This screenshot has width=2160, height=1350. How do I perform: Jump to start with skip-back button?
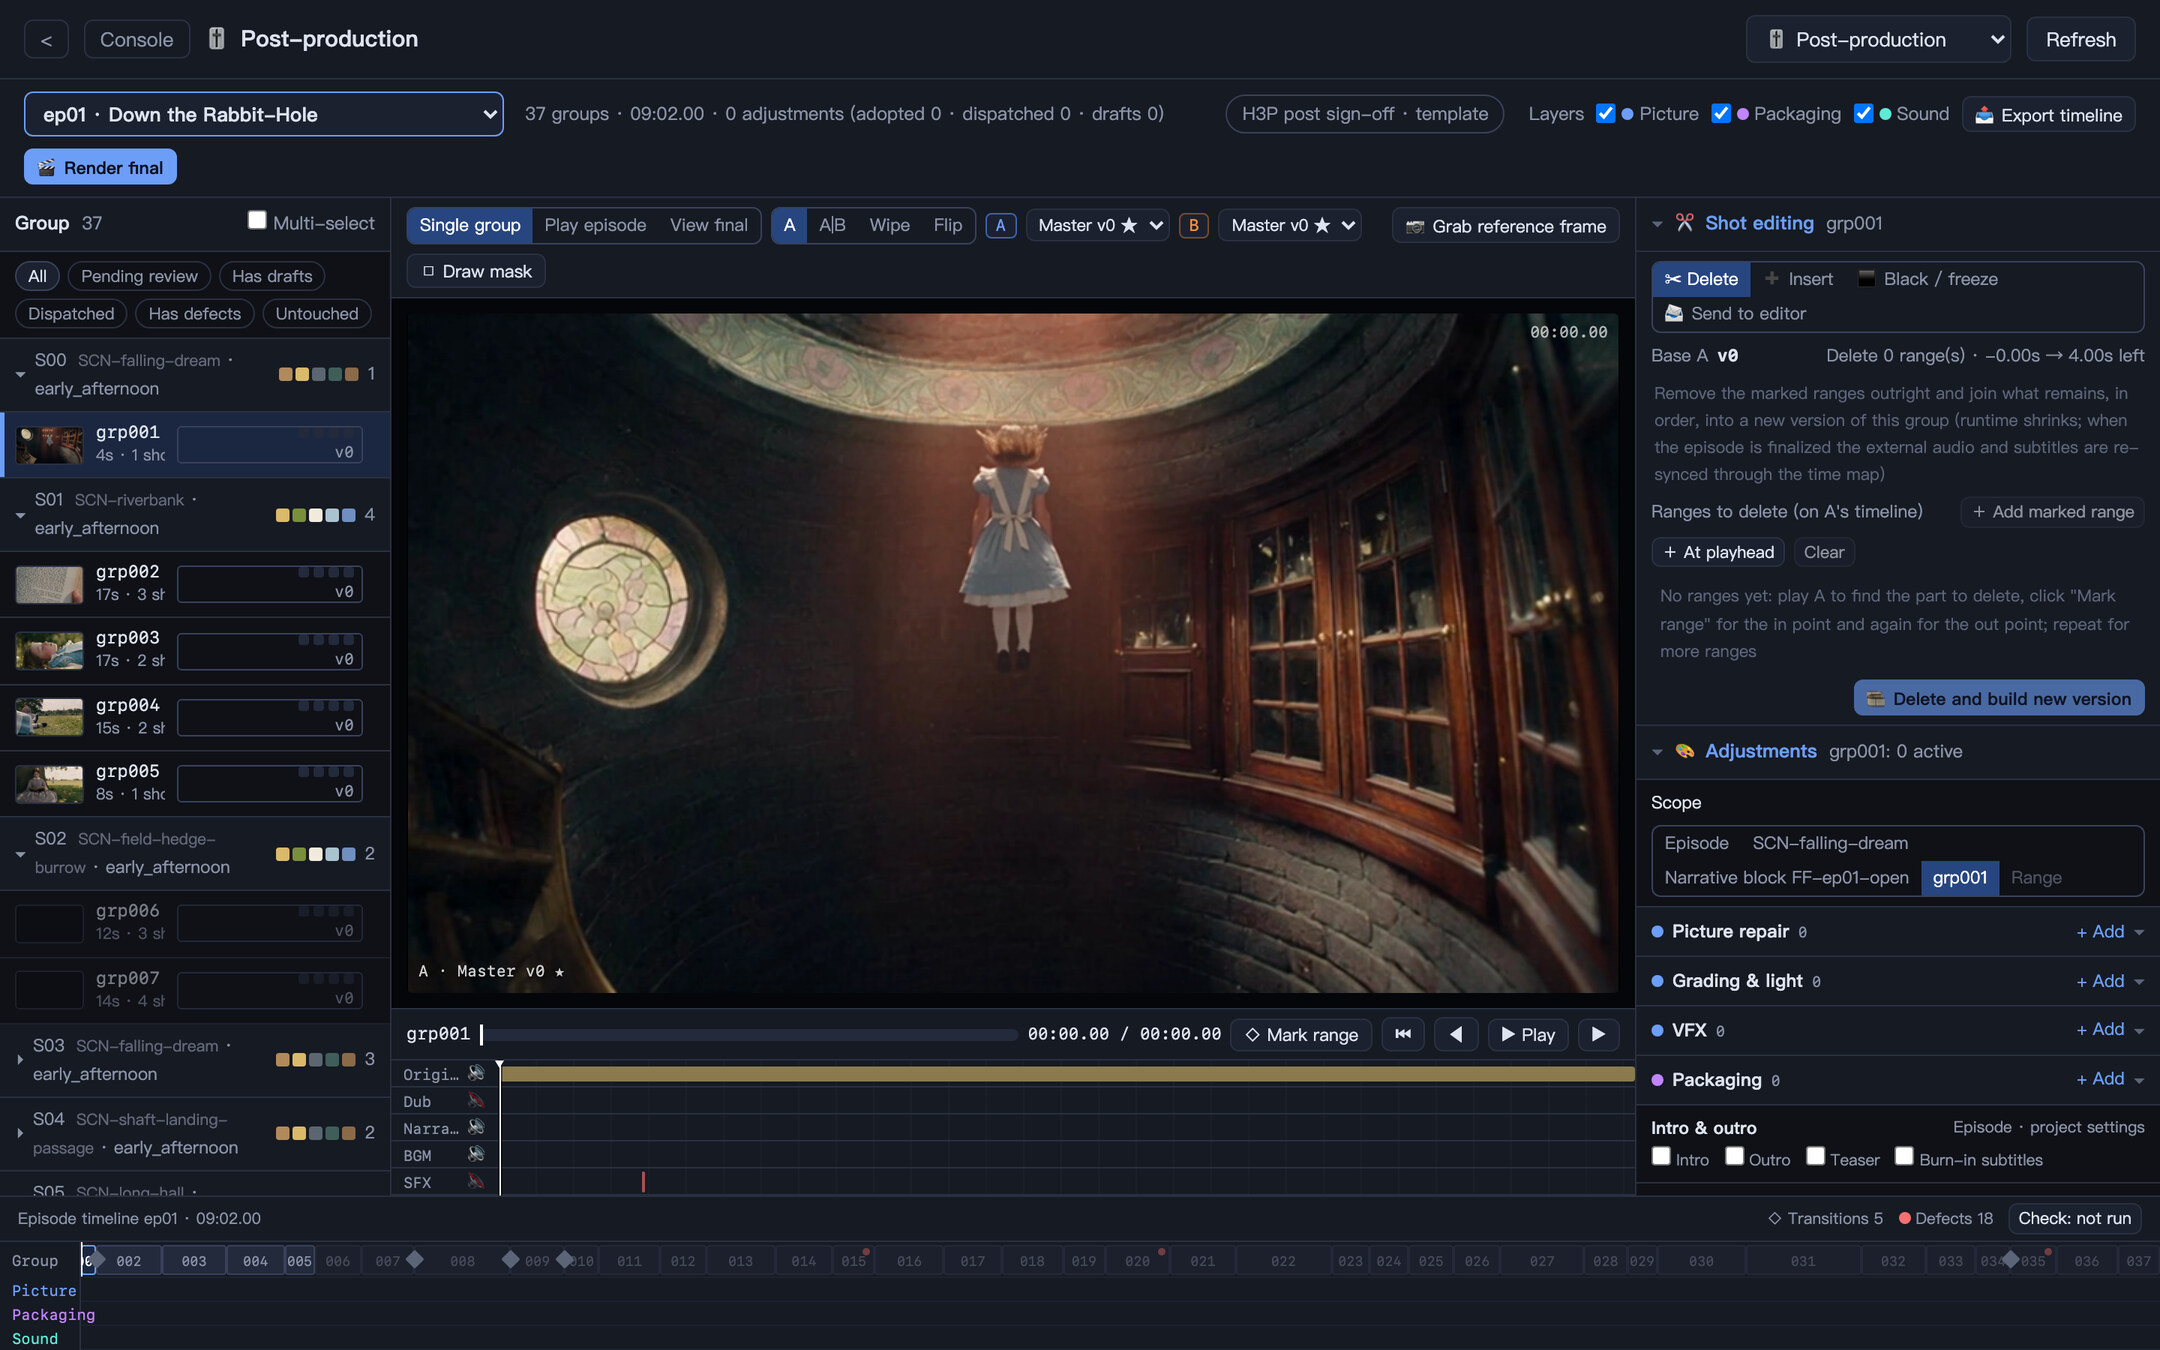pyautogui.click(x=1403, y=1034)
